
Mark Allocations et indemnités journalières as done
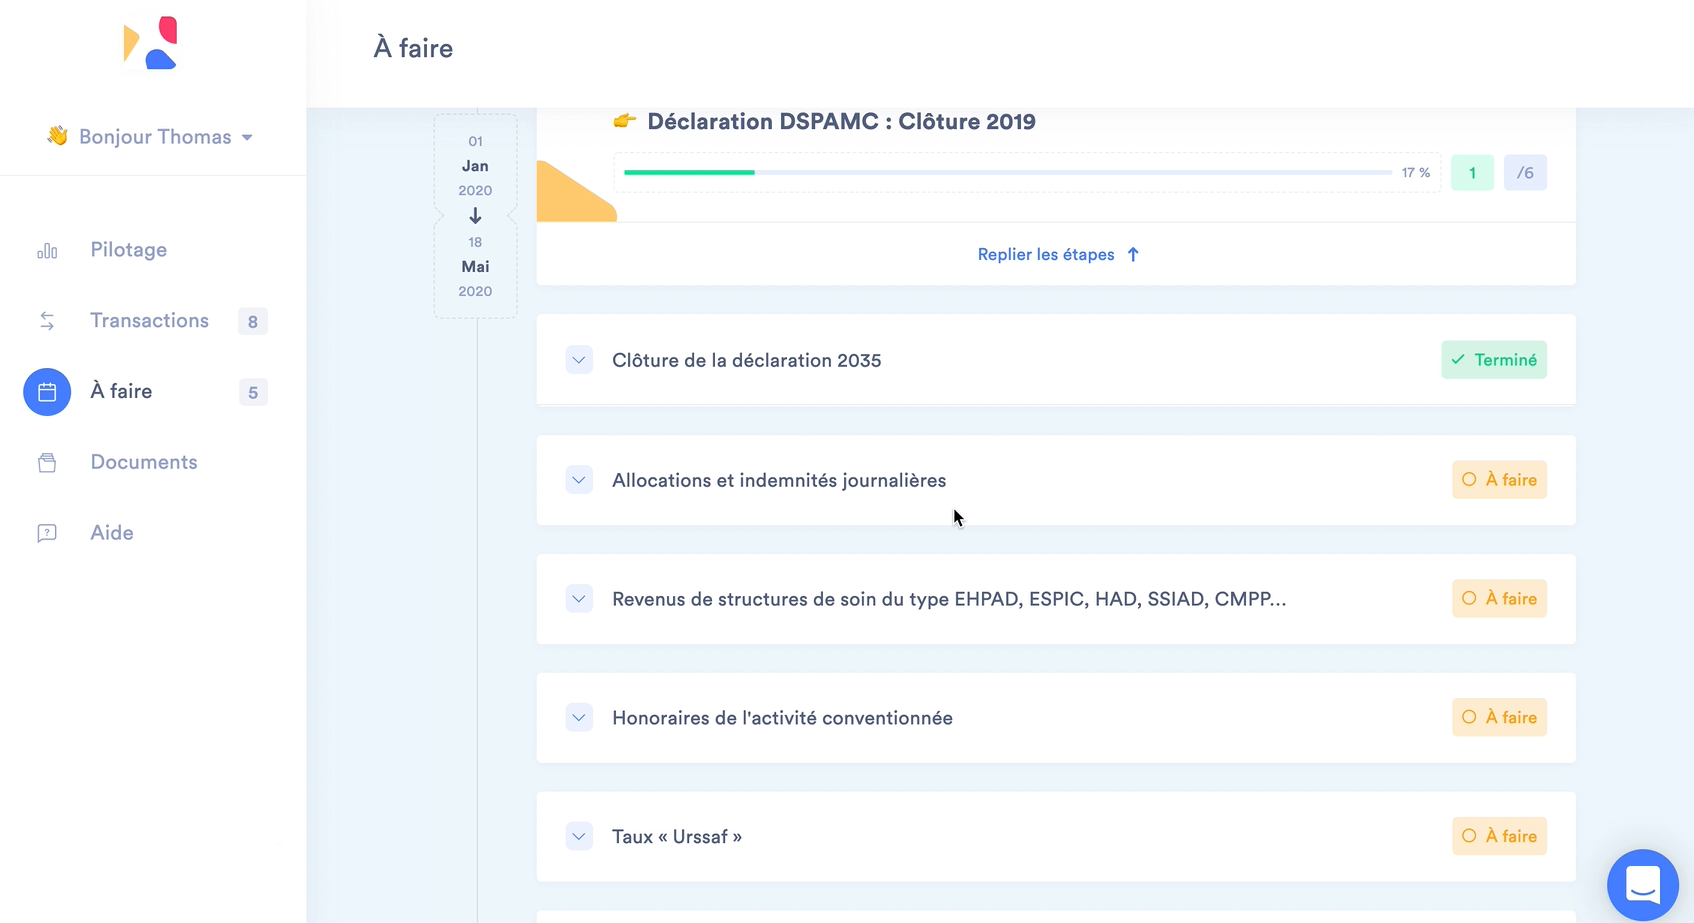(x=1499, y=480)
